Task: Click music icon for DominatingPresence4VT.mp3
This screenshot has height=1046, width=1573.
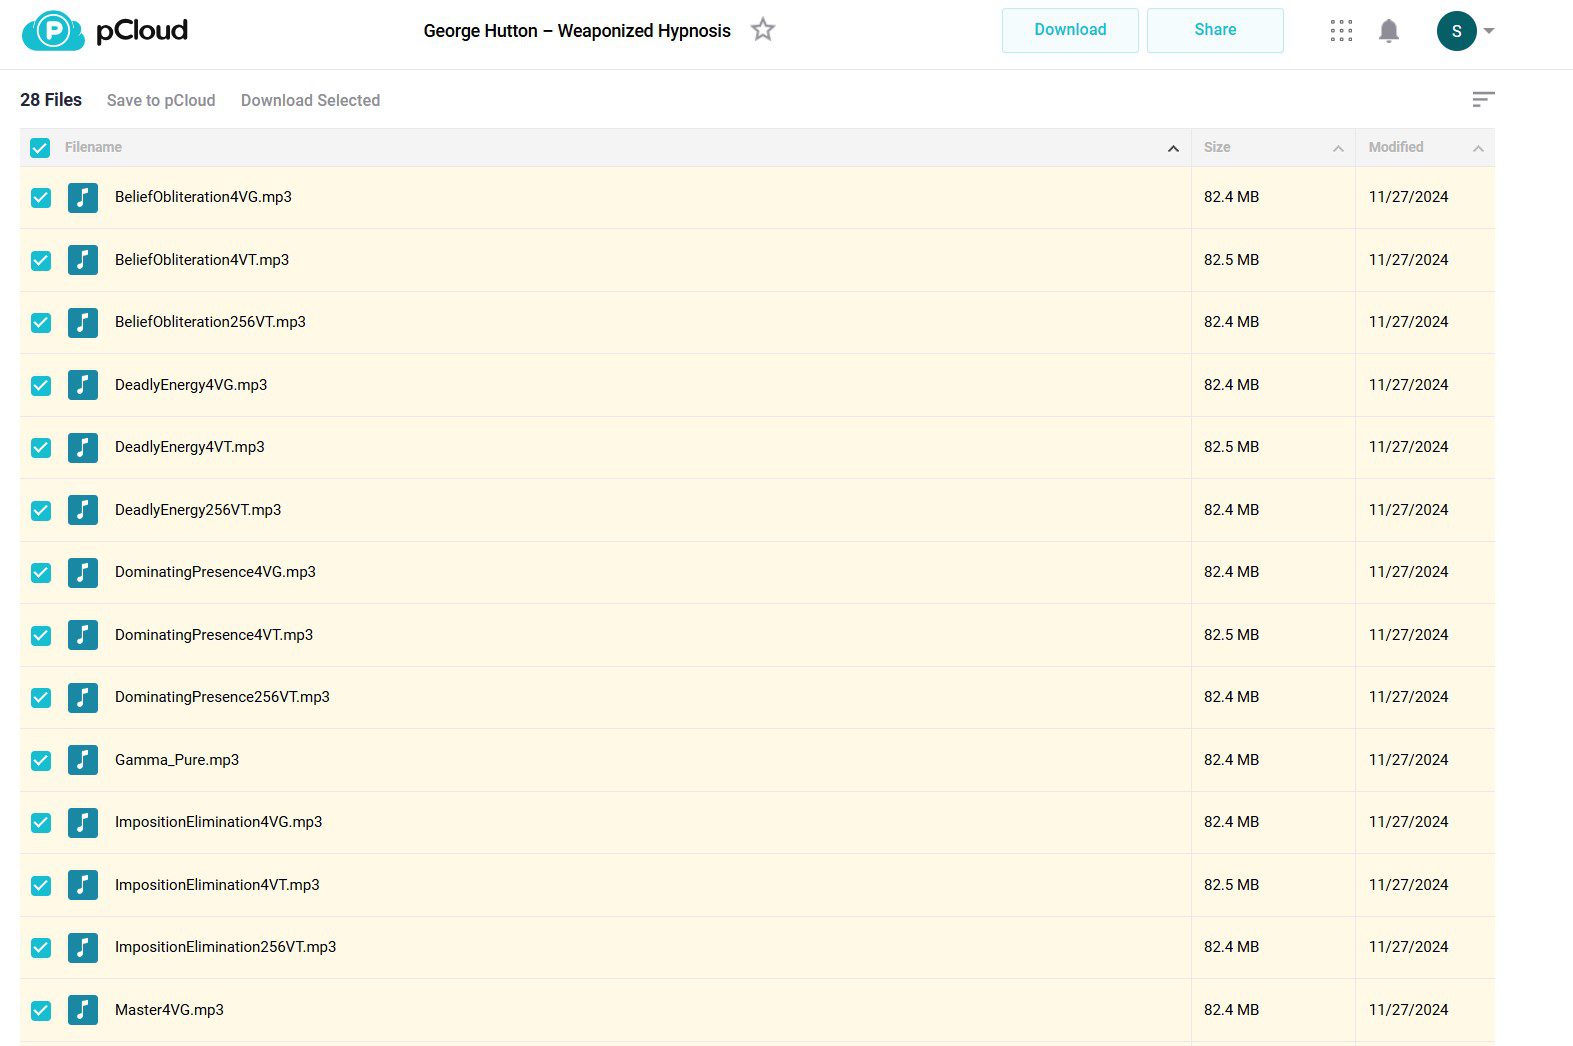Action: click(x=83, y=635)
